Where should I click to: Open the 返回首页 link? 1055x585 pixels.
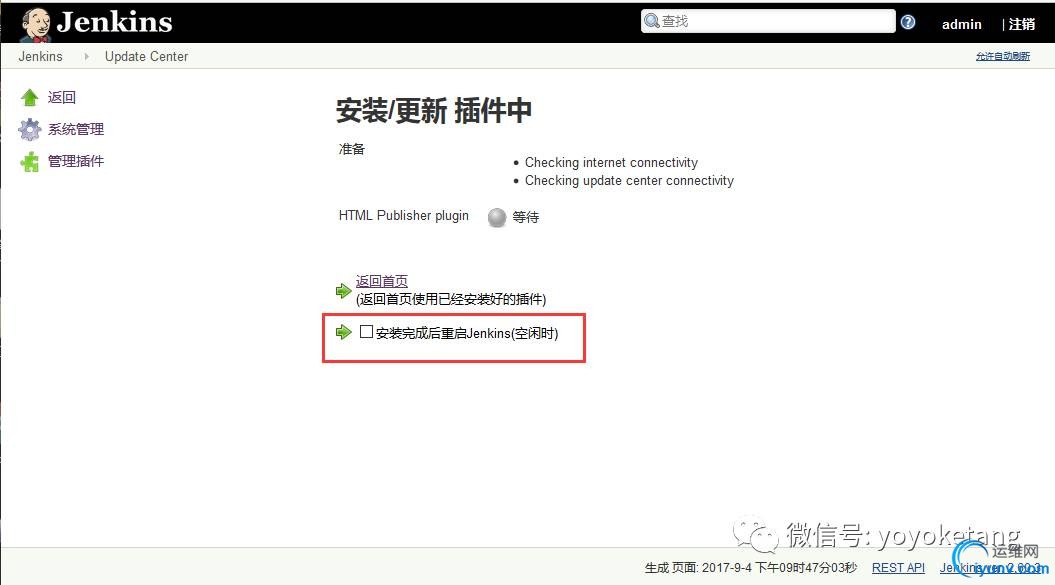(x=381, y=281)
